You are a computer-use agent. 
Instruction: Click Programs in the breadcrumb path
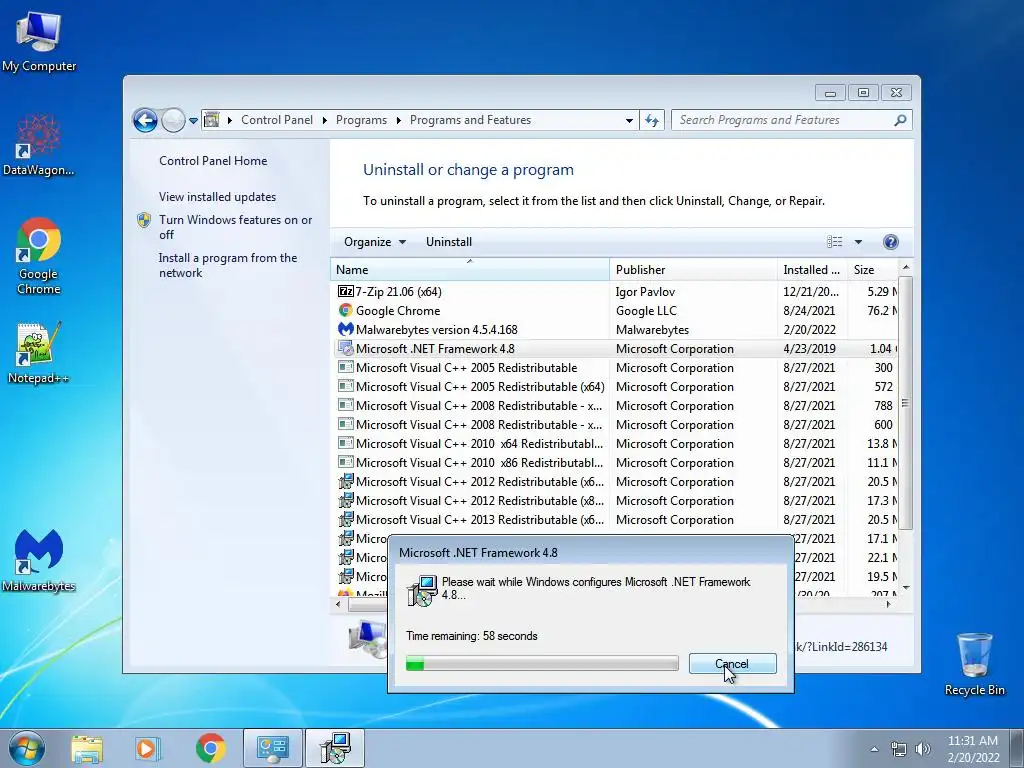click(x=361, y=120)
